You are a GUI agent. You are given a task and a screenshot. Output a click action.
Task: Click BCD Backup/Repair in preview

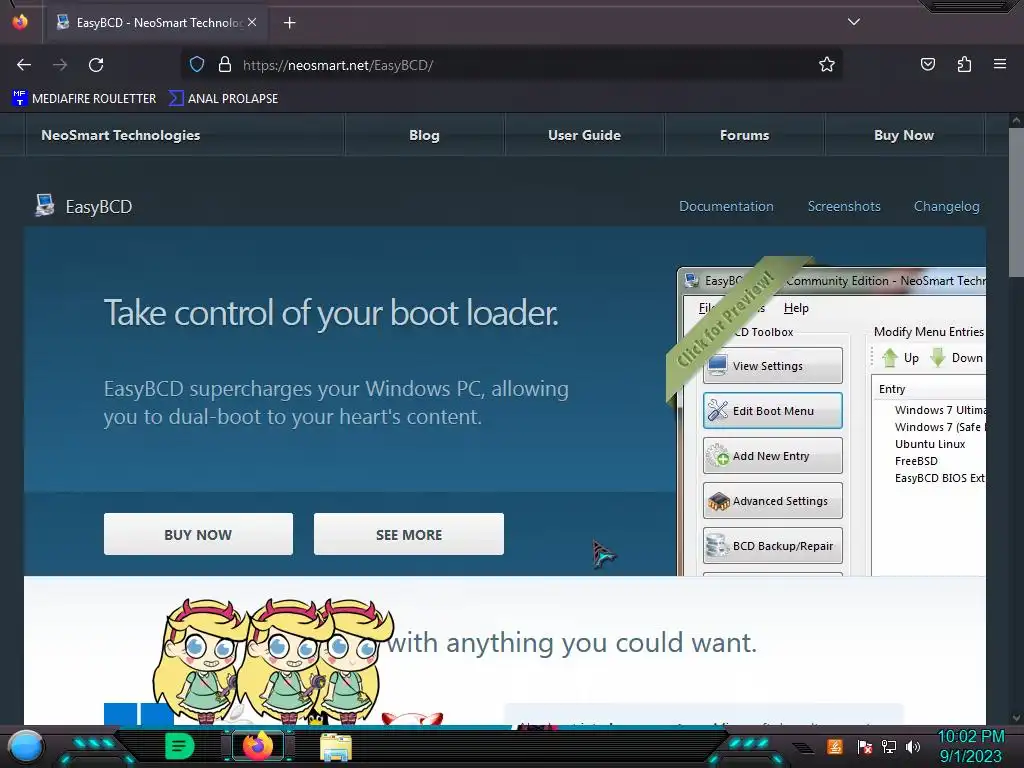(773, 546)
